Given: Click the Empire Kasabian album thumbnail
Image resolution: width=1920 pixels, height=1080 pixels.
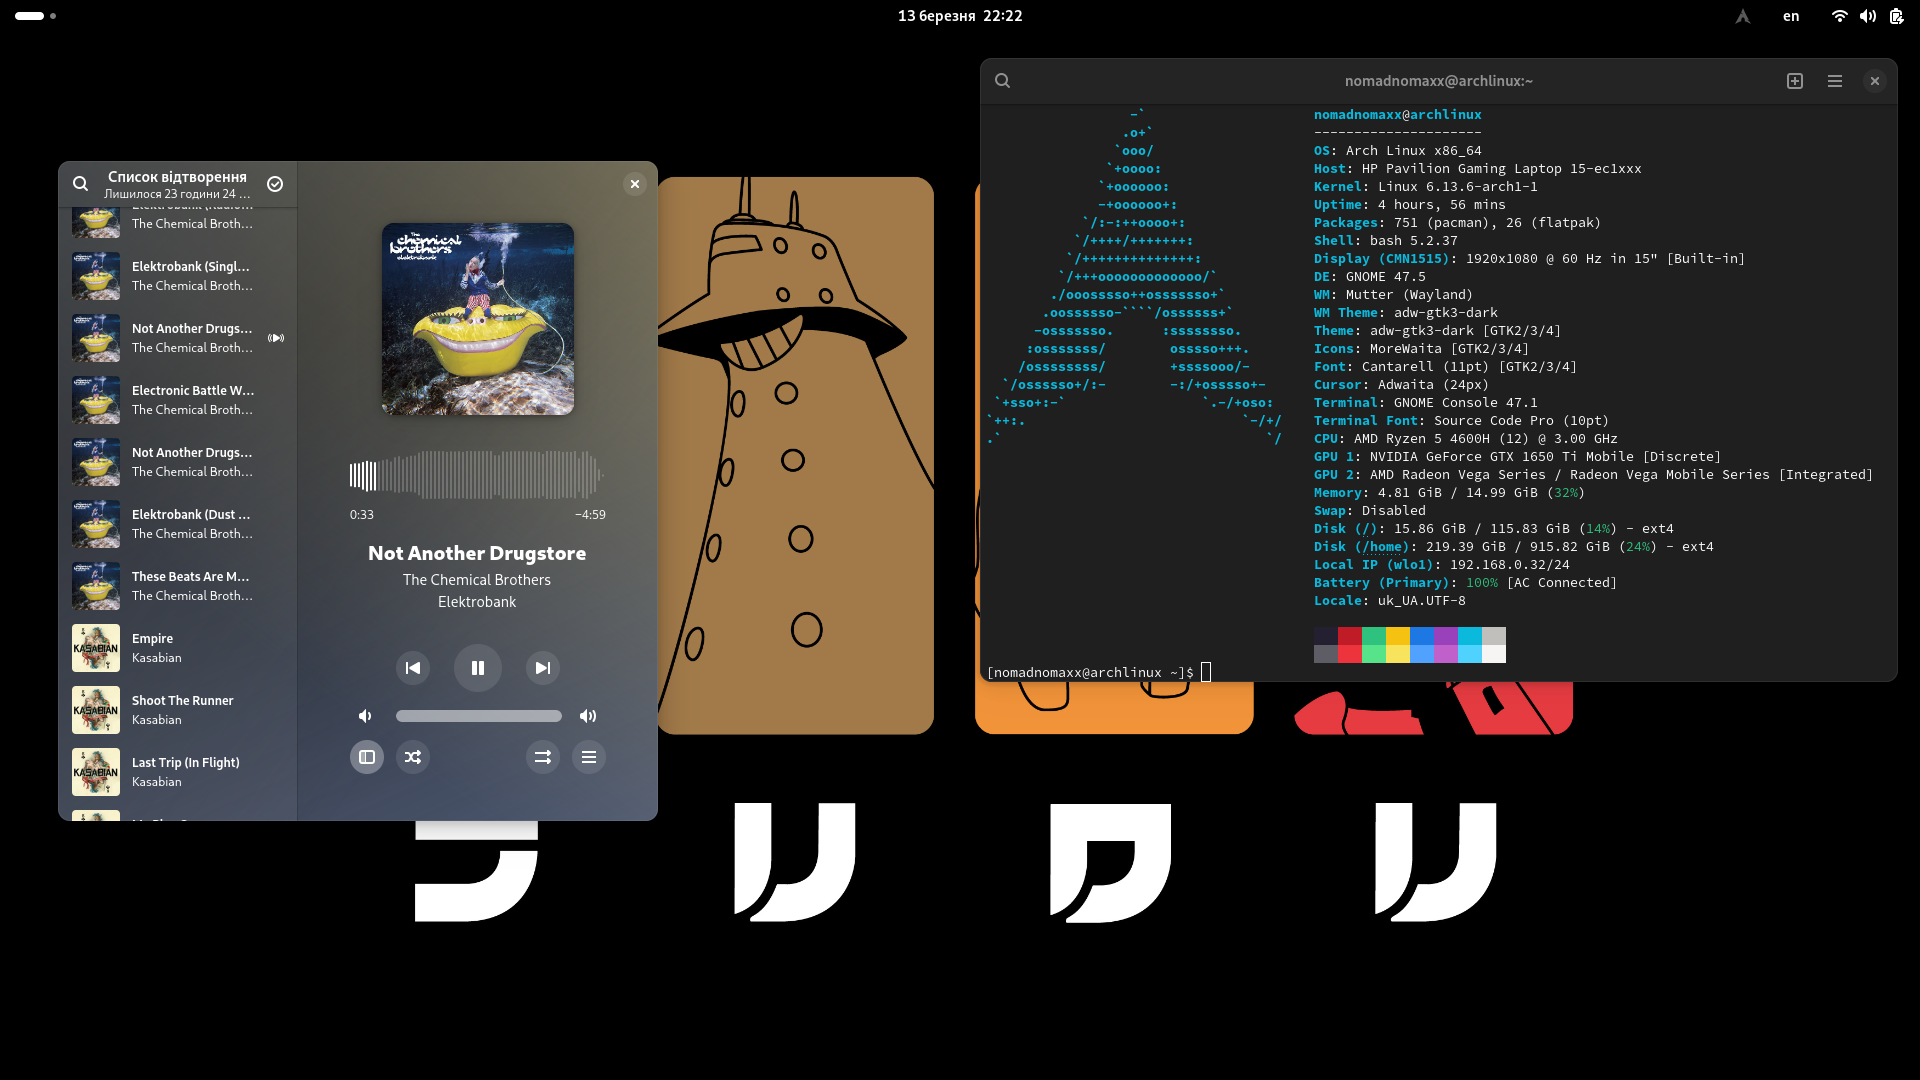Looking at the screenshot, I should (96, 648).
